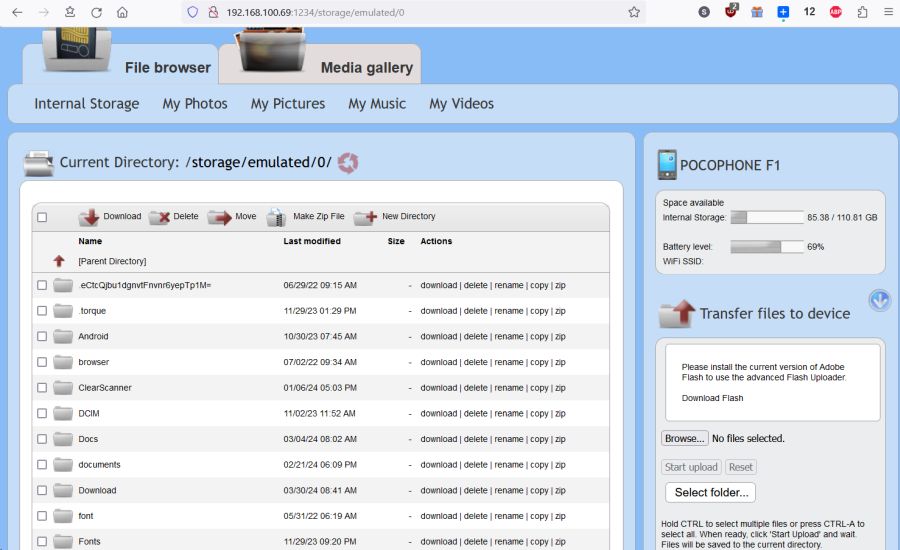
Task: Click the Move folder arrow icon
Action: coord(219,218)
